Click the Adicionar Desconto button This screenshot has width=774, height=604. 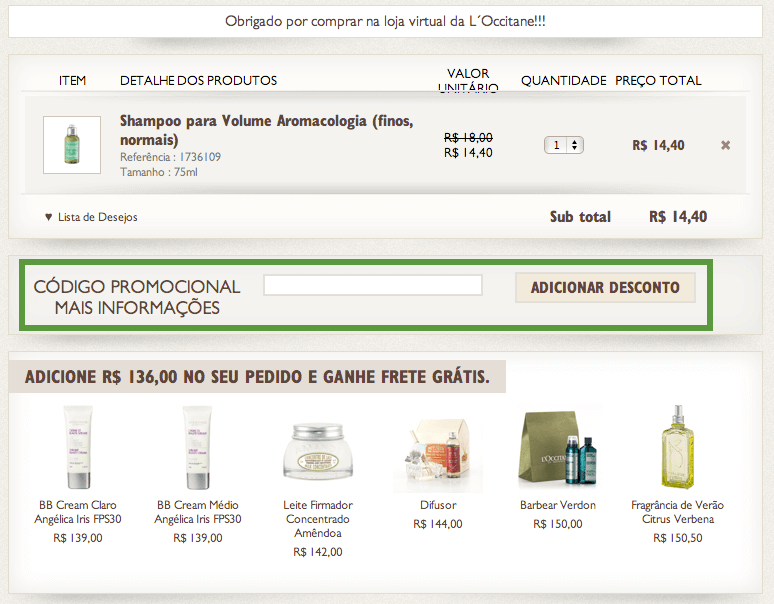pyautogui.click(x=605, y=287)
